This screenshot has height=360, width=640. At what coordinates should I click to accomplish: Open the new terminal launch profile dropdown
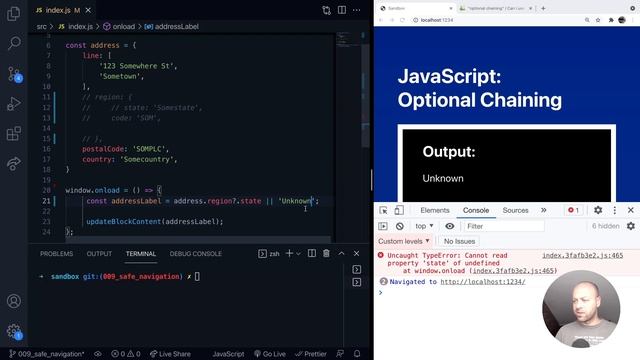pyautogui.click(x=299, y=254)
